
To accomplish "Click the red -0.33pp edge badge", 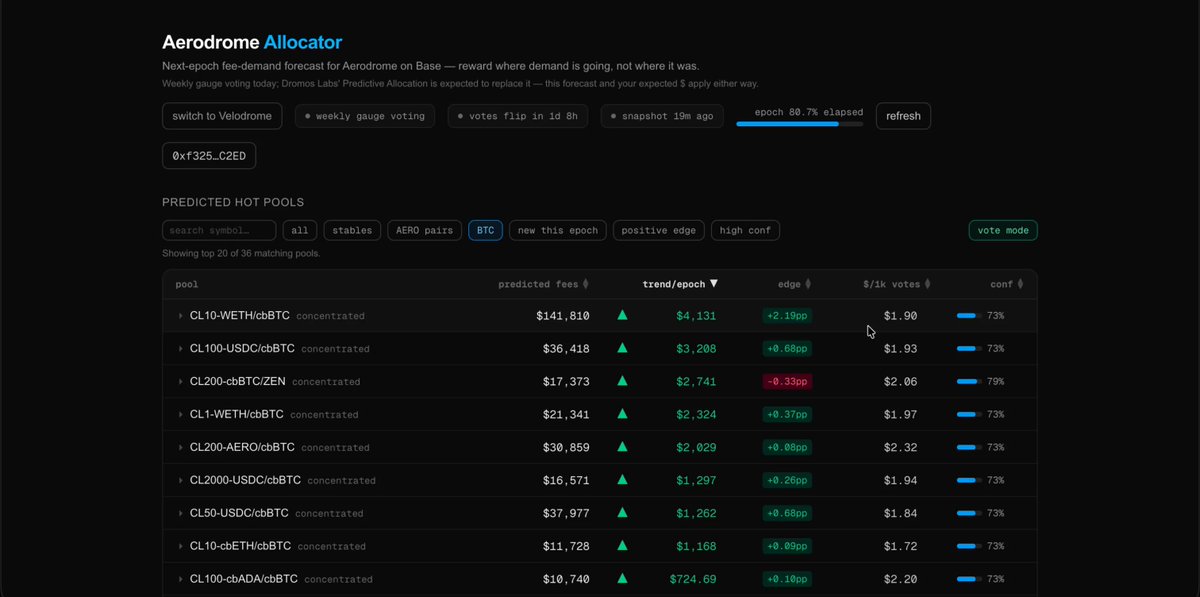I will 787,382.
